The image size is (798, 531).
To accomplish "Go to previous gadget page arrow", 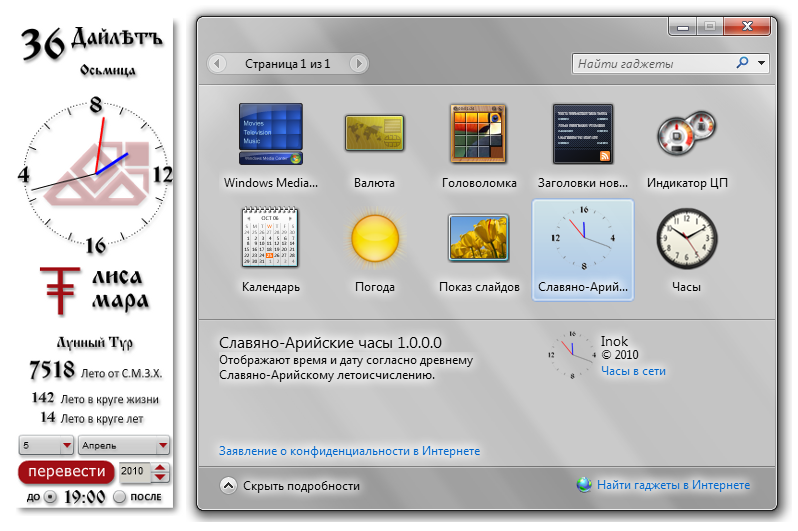I will point(217,64).
